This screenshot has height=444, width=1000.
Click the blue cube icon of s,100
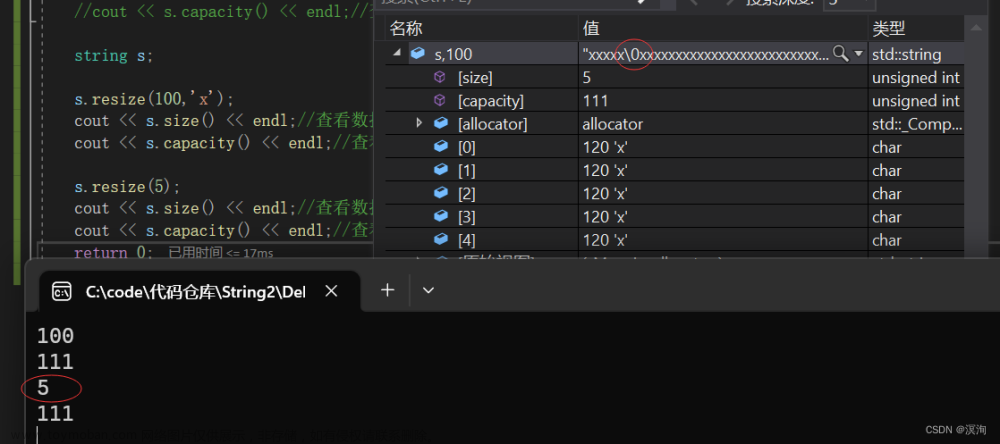[x=418, y=54]
